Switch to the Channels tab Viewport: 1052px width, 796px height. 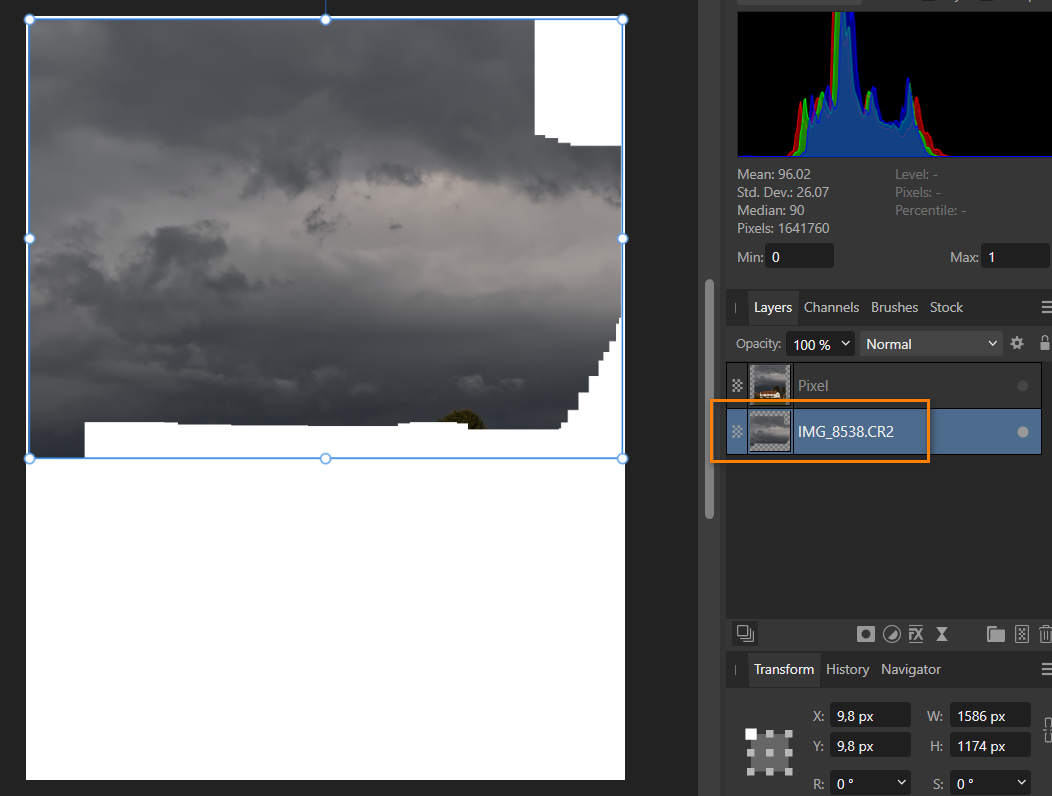[x=831, y=307]
